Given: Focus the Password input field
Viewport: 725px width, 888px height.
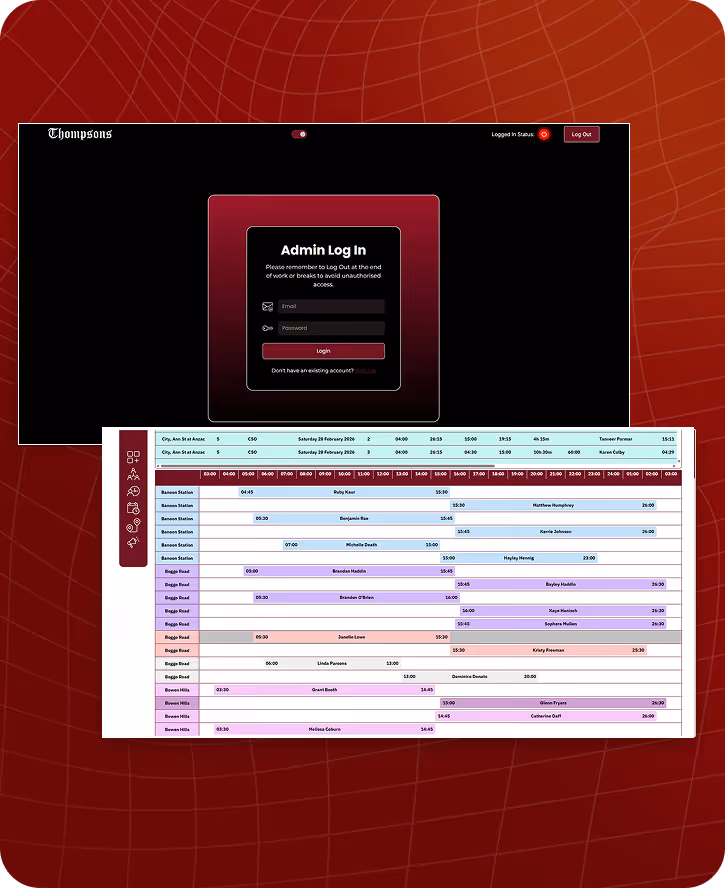Looking at the screenshot, I should pyautogui.click(x=331, y=328).
